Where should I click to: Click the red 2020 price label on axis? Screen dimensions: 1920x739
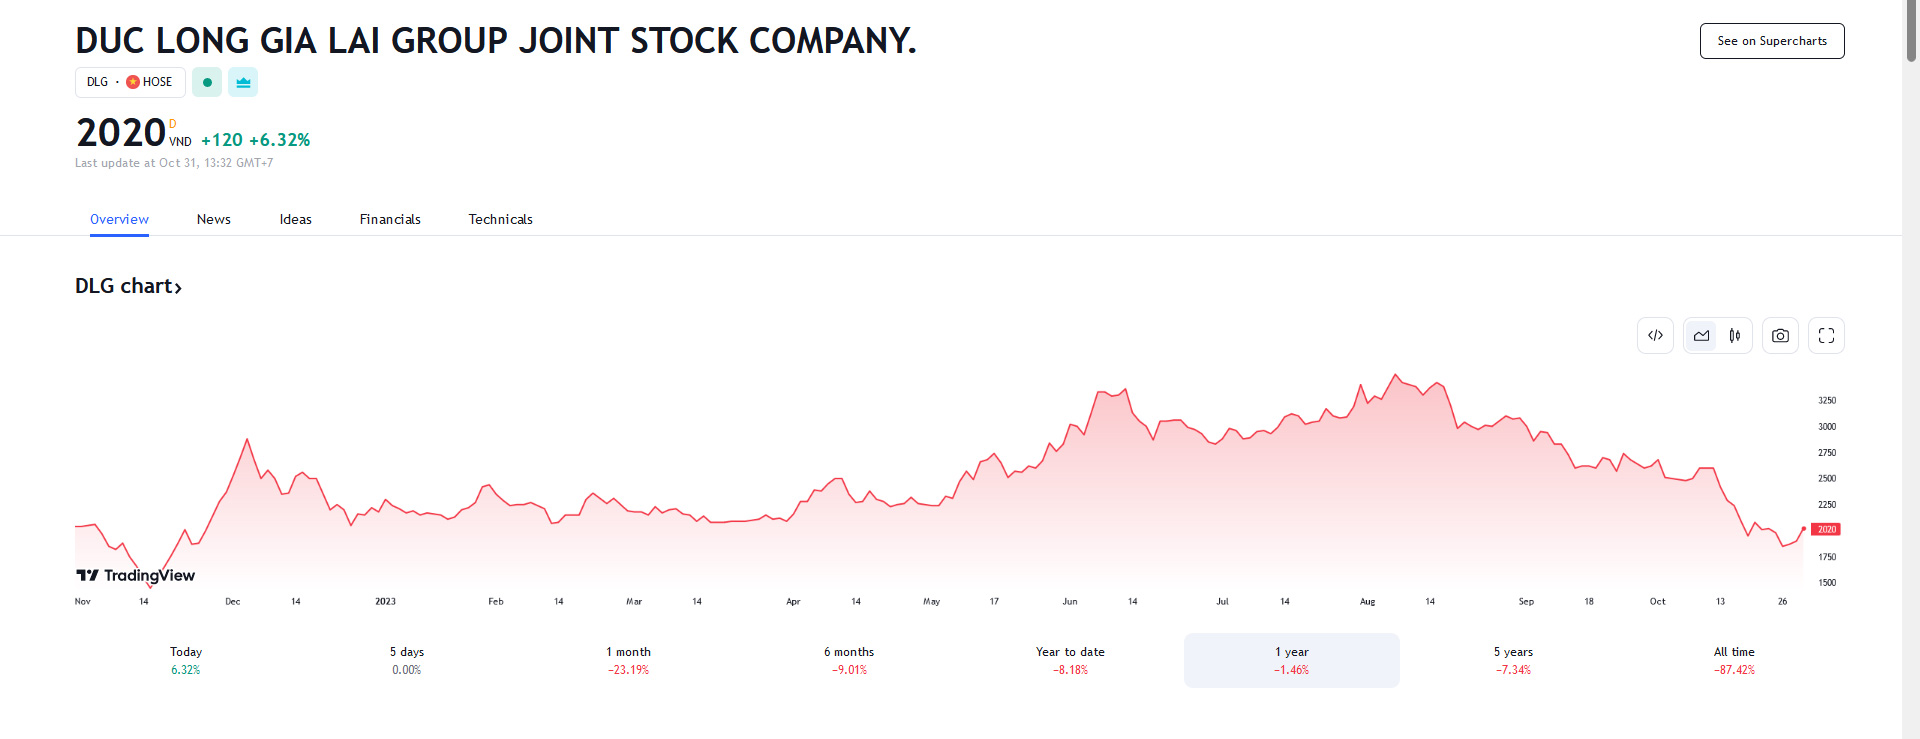pyautogui.click(x=1826, y=529)
